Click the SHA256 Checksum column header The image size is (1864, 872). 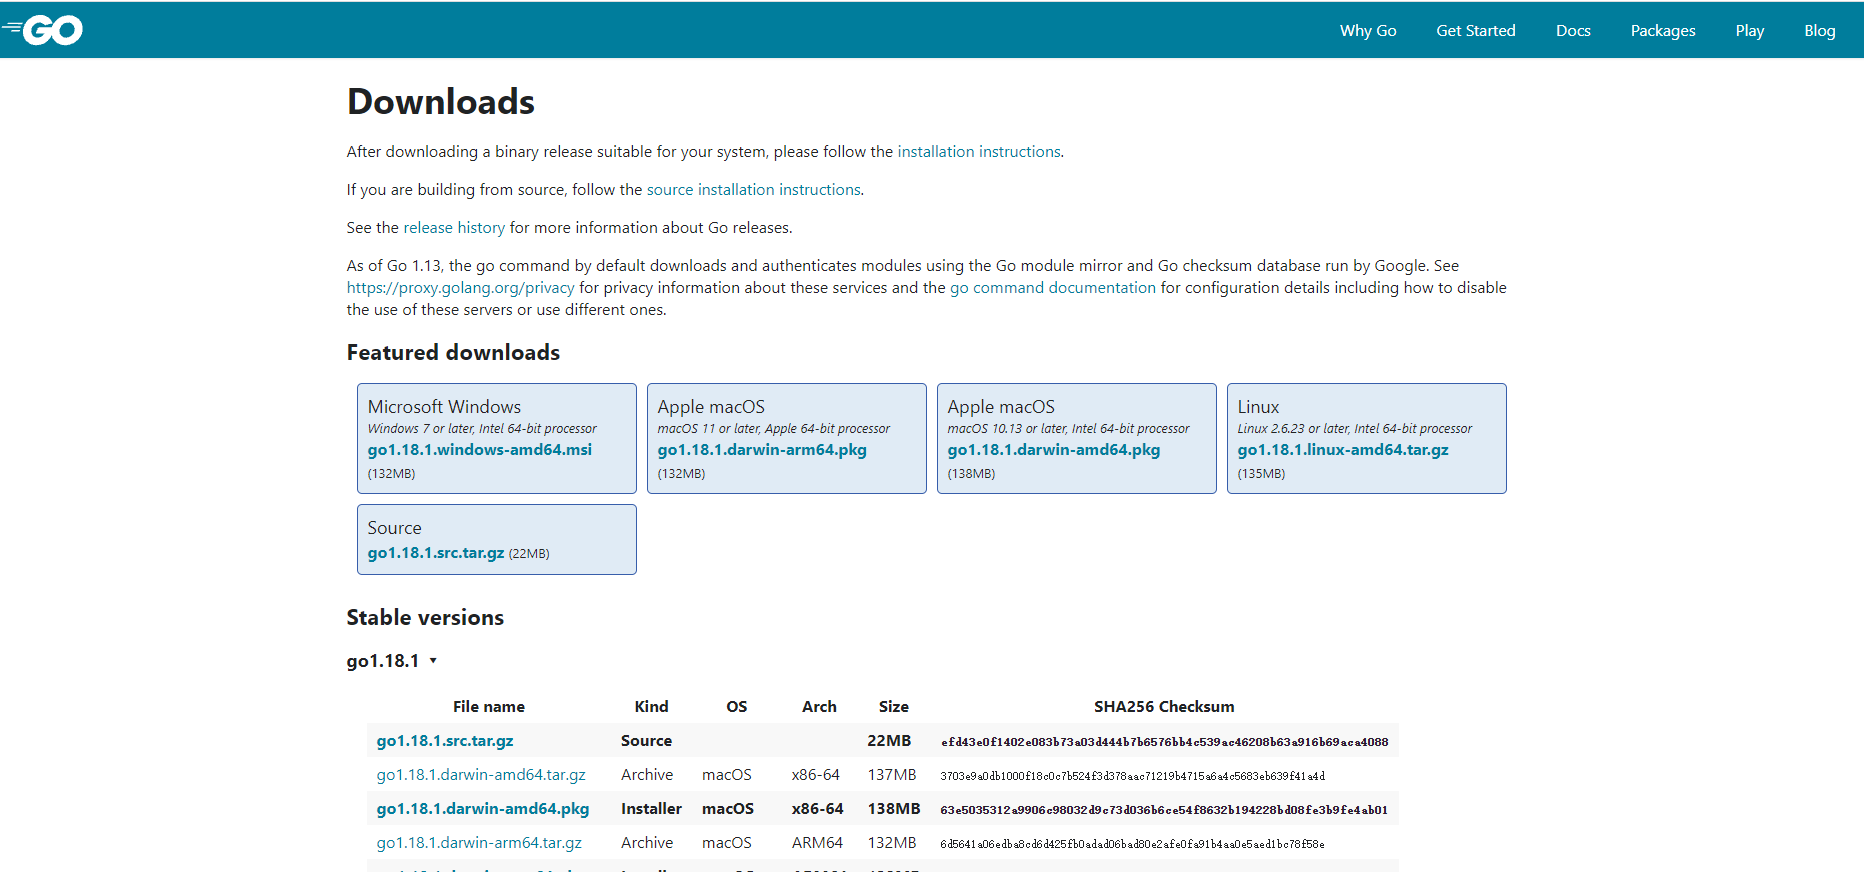1164,707
